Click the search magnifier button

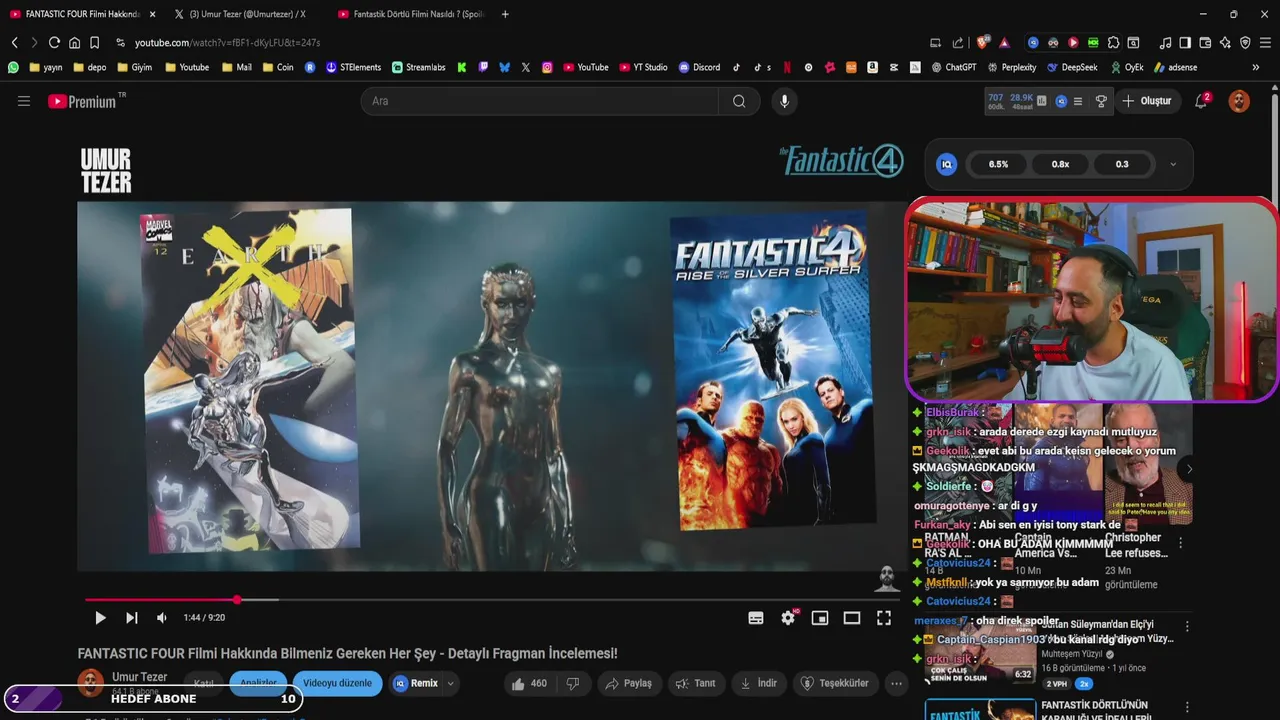(x=739, y=101)
